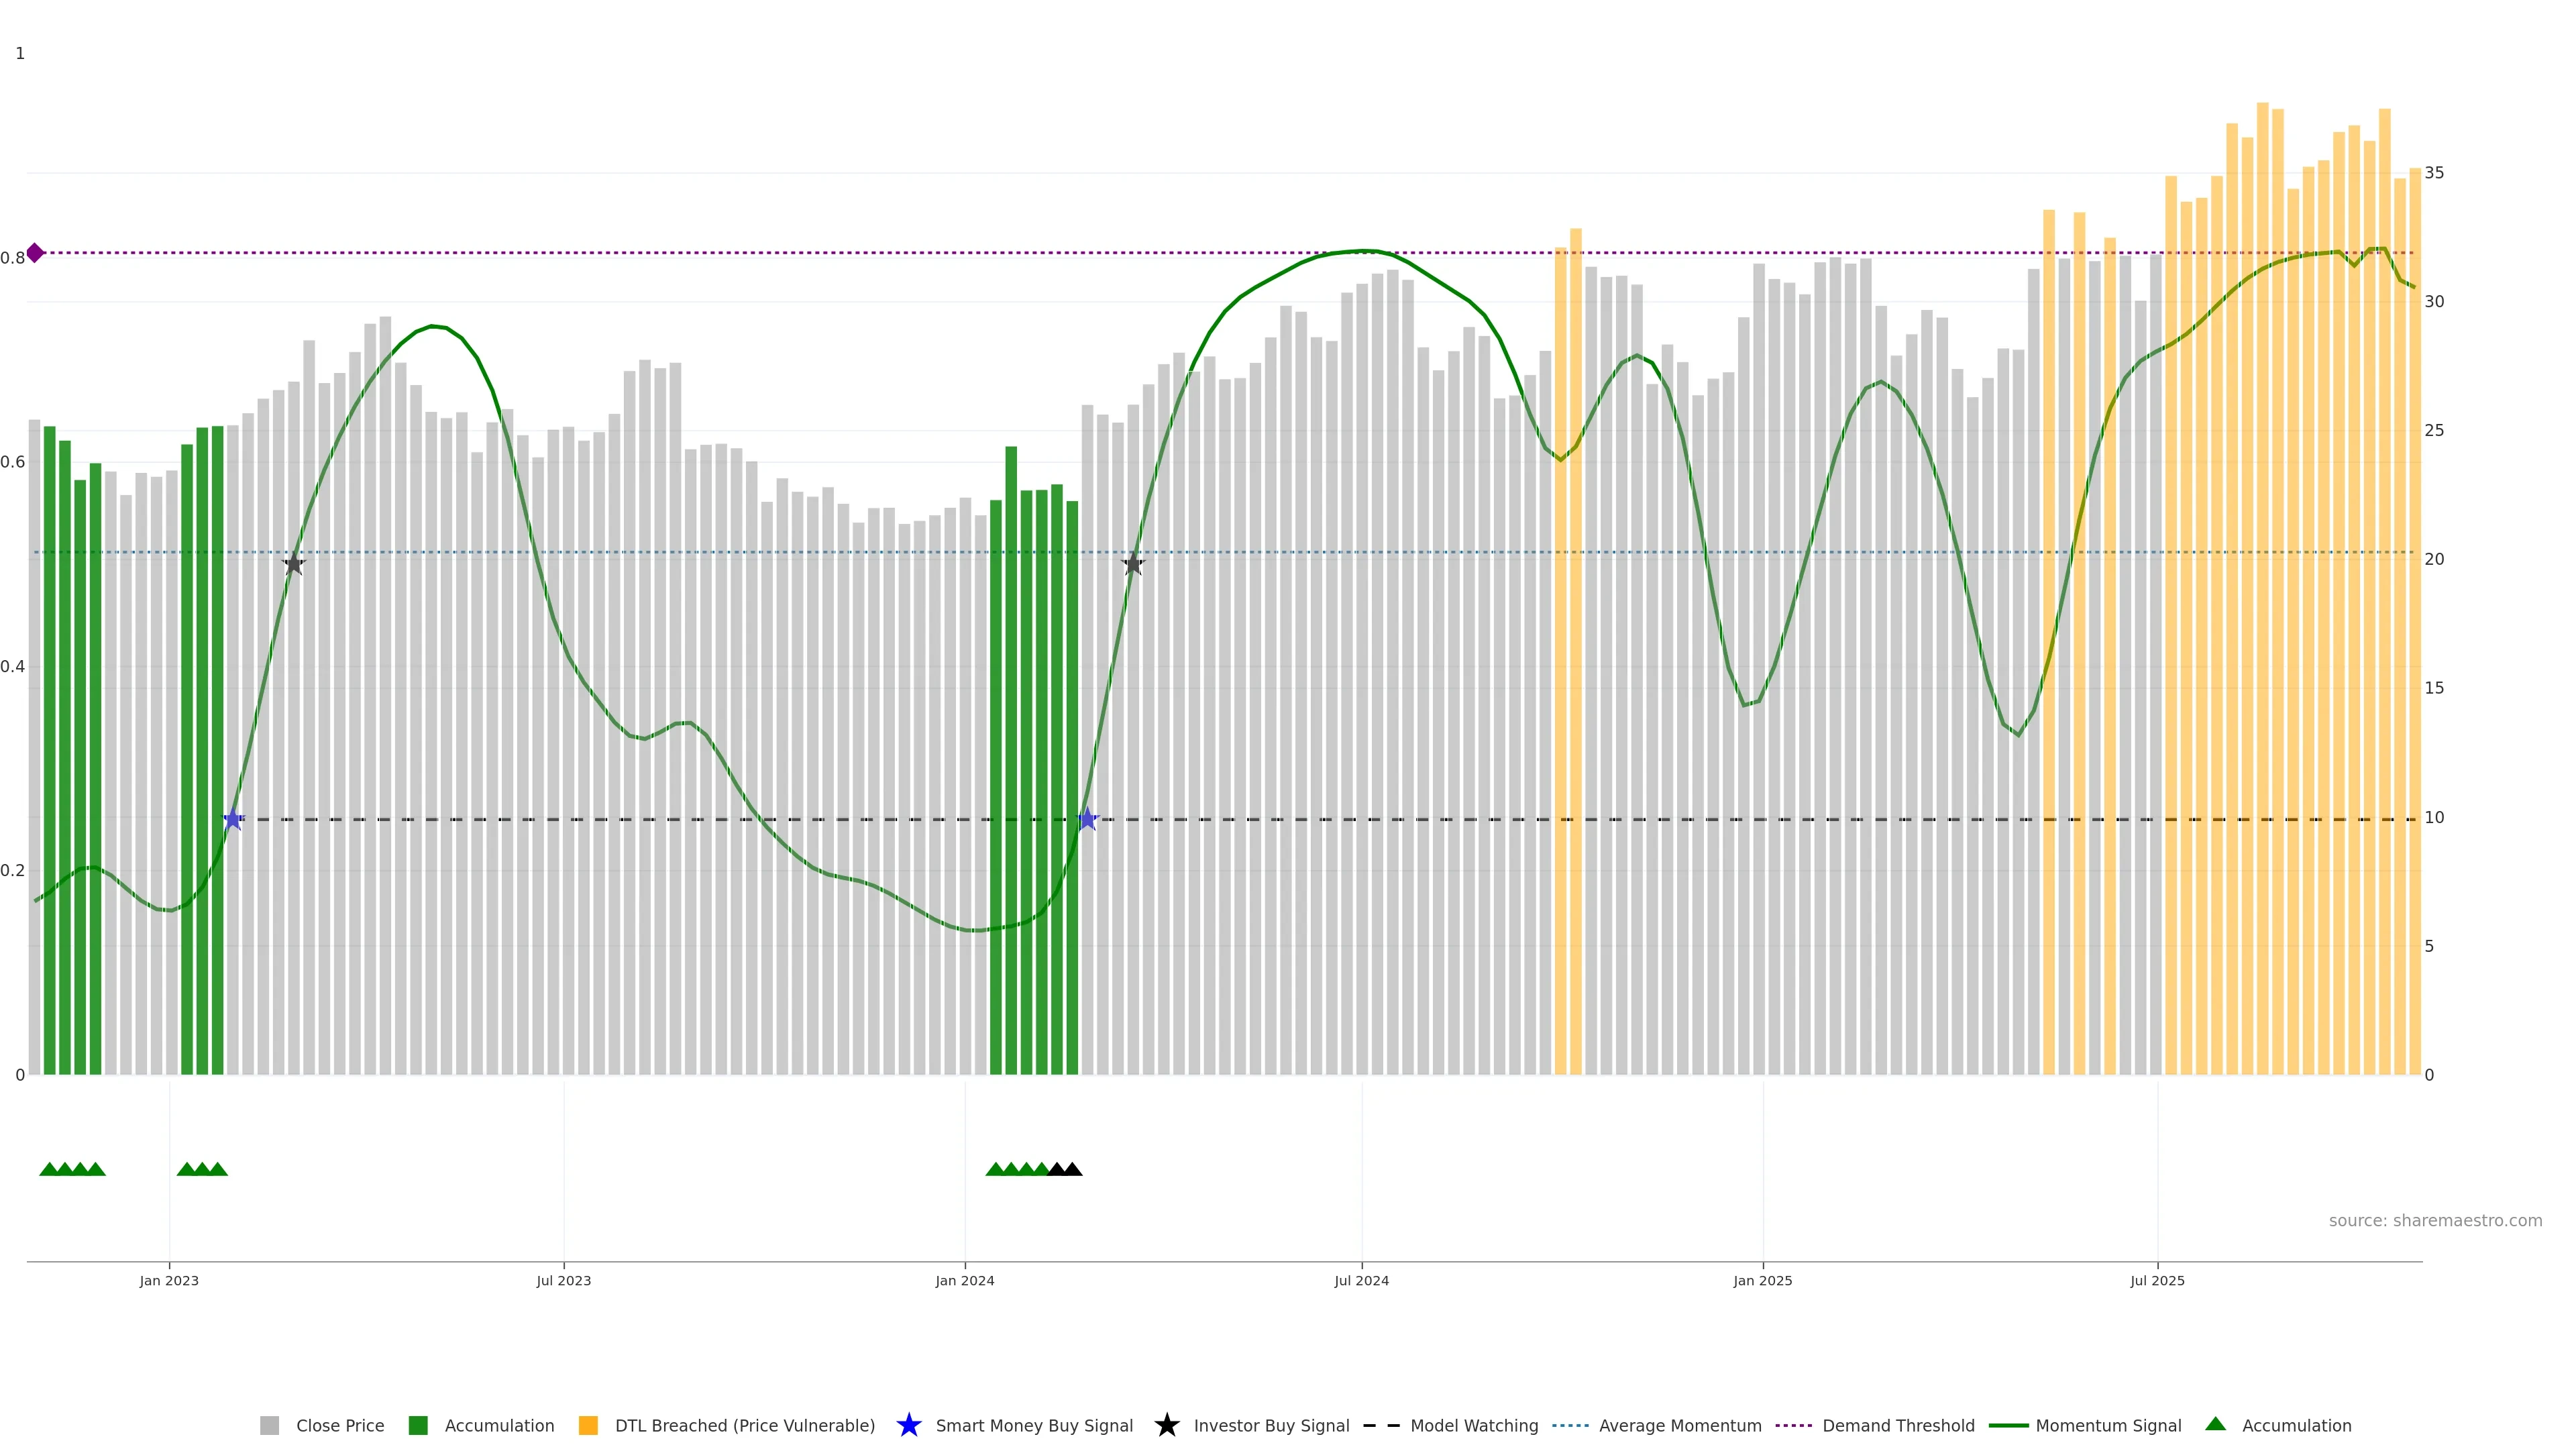Click the Jan 2025 x-axis label

click(x=1762, y=1280)
